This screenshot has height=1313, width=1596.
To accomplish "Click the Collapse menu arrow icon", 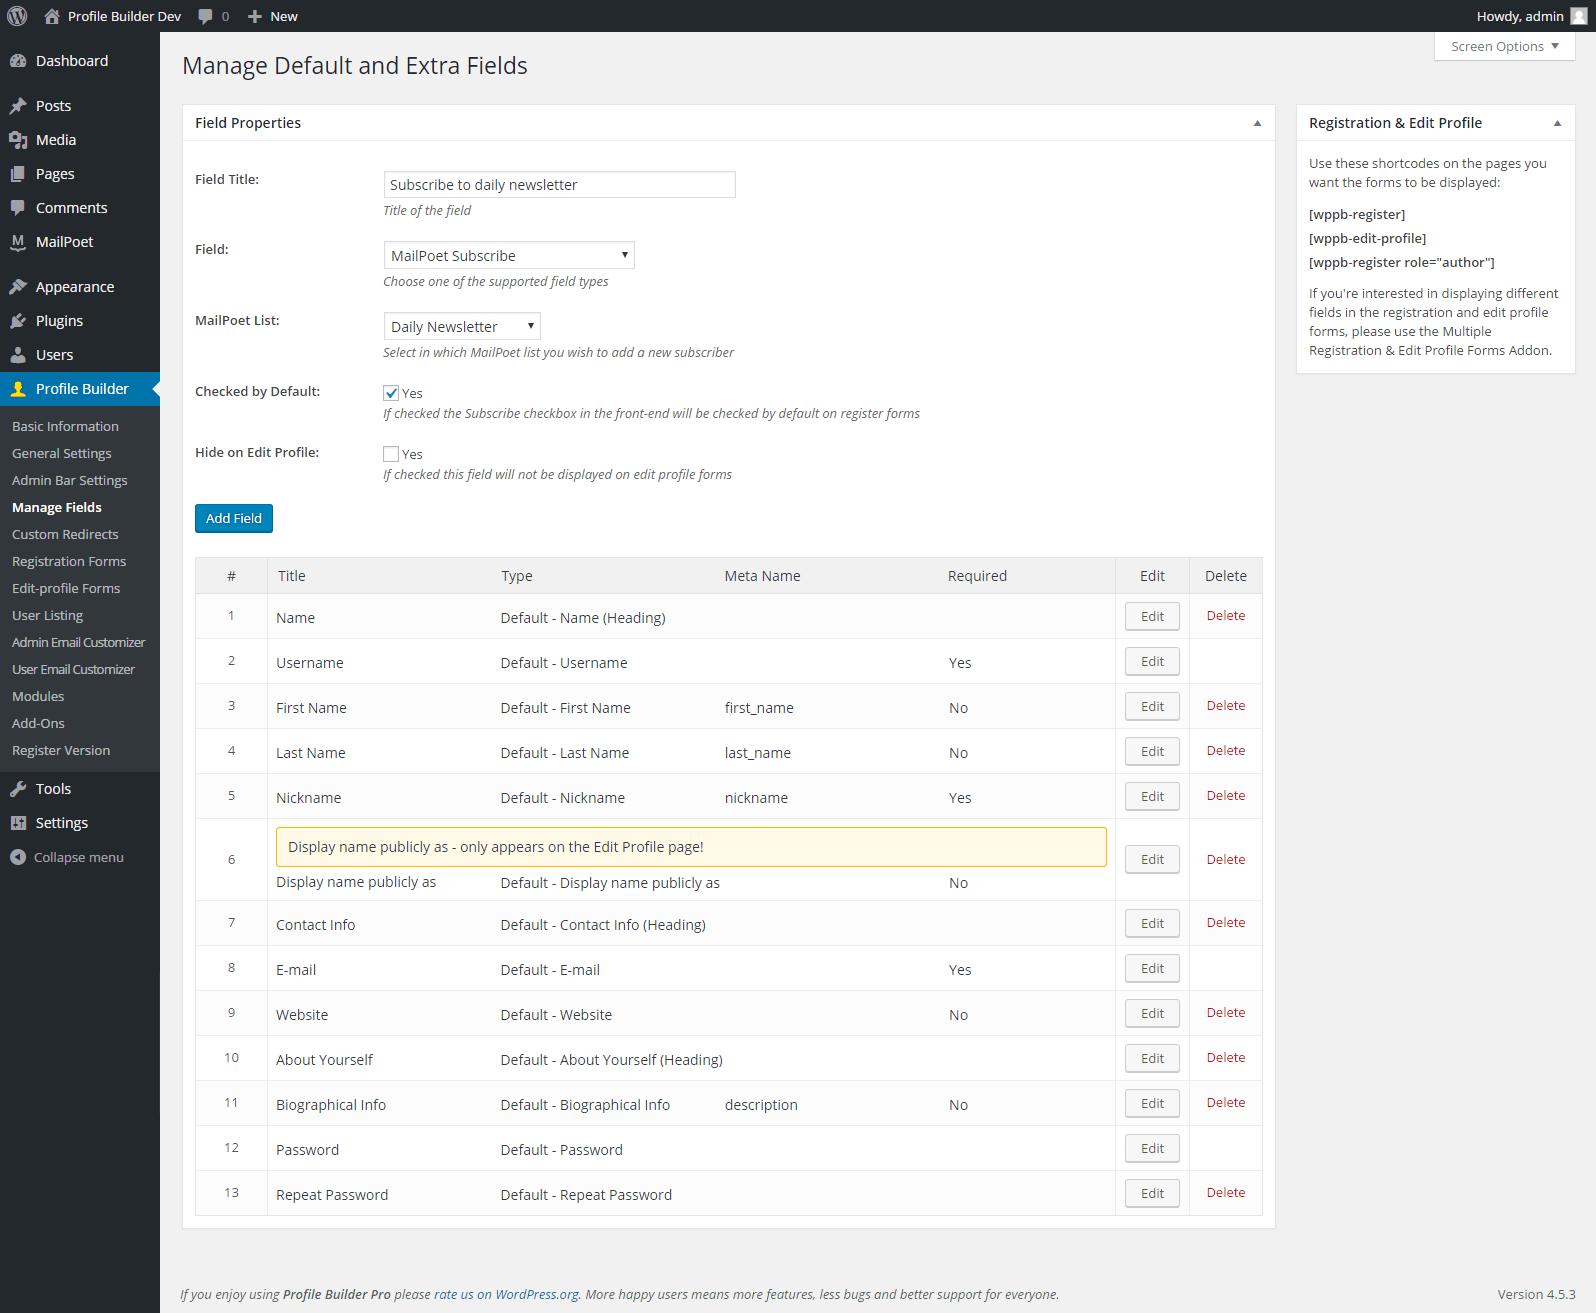I will [18, 857].
